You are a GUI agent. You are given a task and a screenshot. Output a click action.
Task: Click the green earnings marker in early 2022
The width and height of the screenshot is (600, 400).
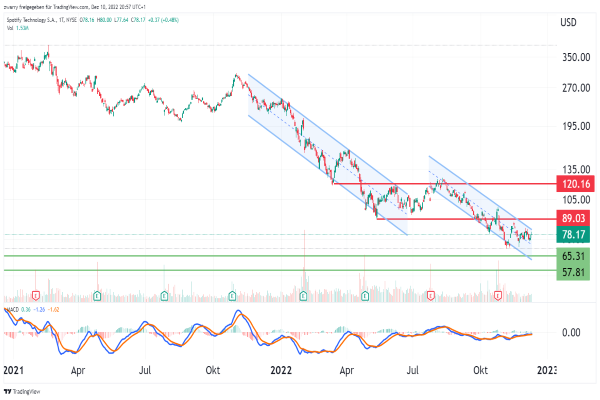click(303, 296)
